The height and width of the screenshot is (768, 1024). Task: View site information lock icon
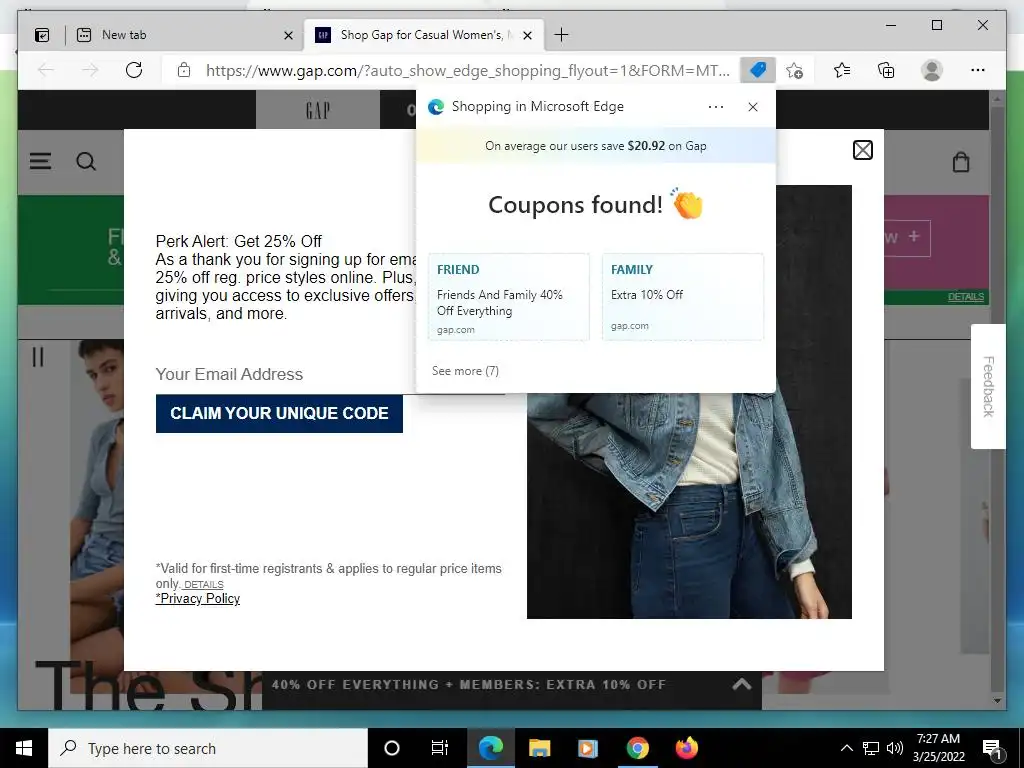184,70
